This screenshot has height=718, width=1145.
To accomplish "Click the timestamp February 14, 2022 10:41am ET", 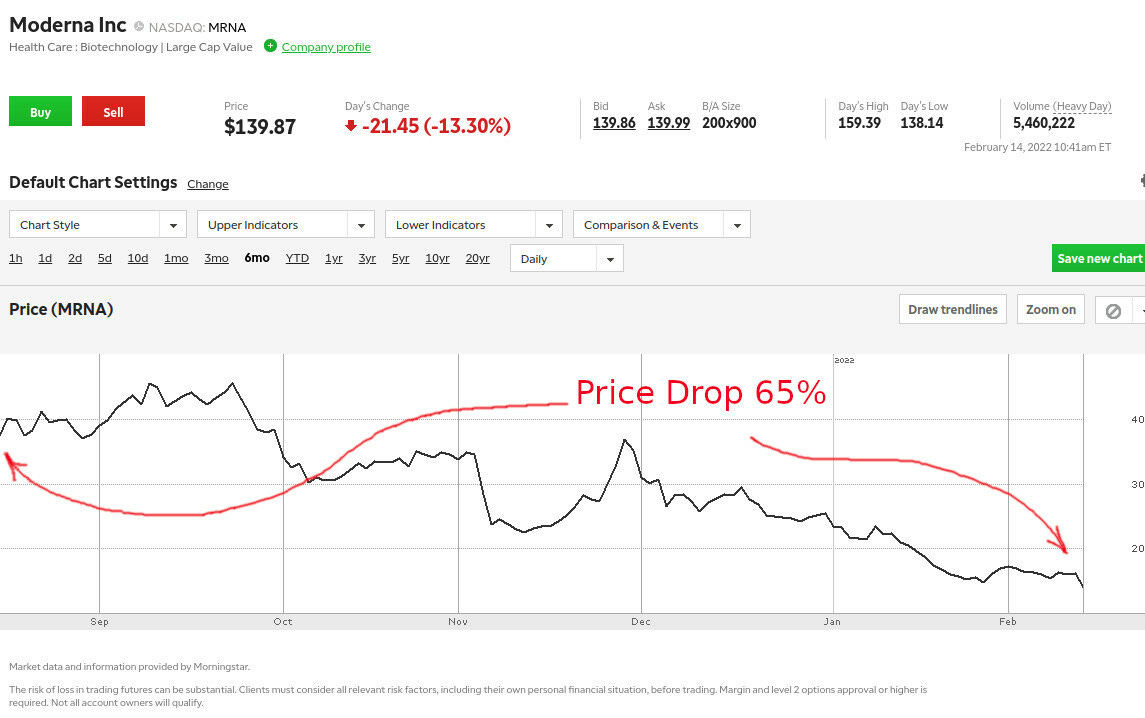I will [x=1037, y=148].
